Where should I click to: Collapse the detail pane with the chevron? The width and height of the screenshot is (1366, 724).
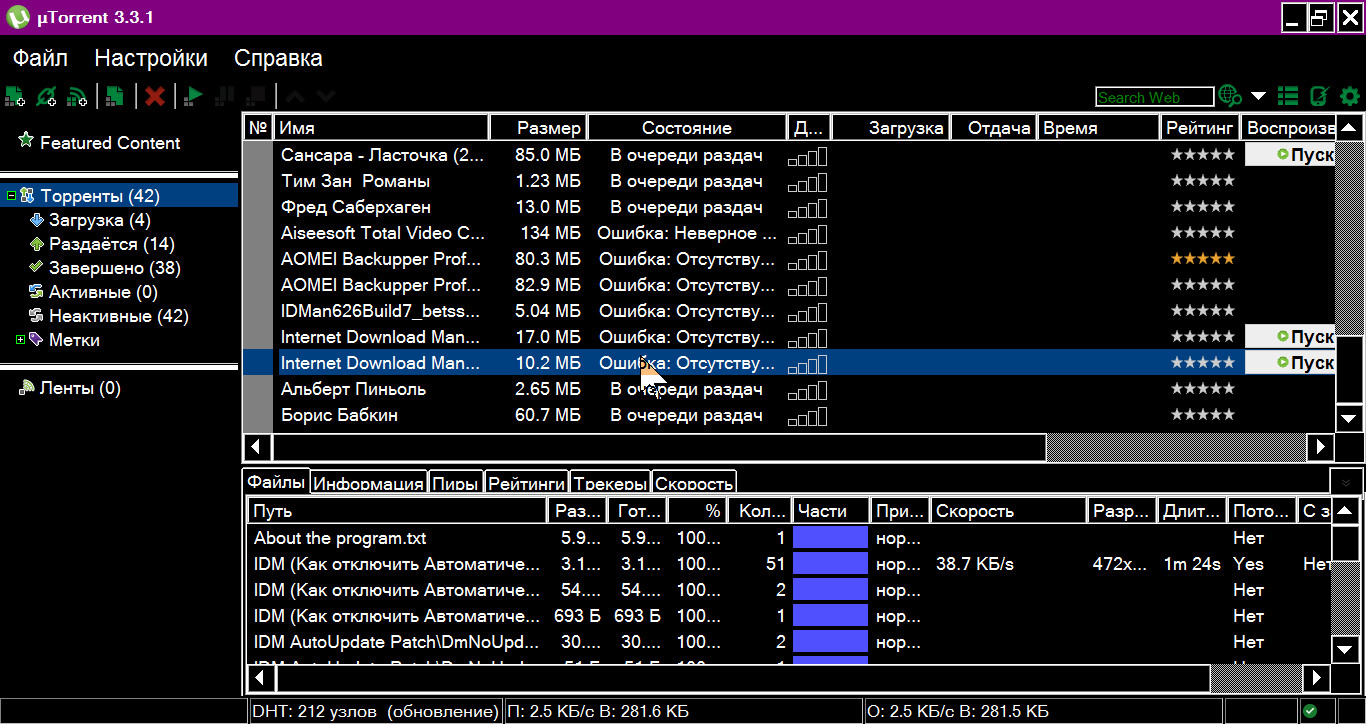(x=1346, y=481)
